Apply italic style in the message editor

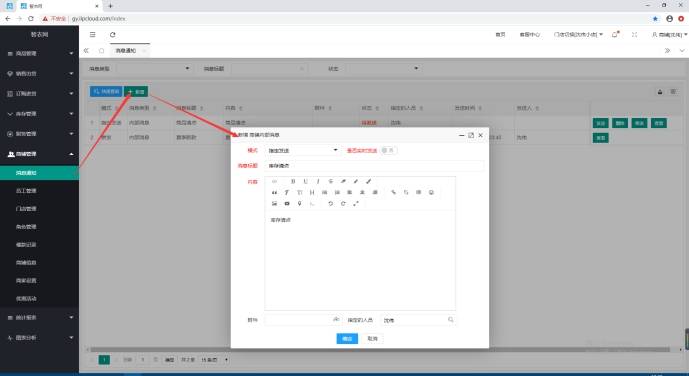coord(318,181)
